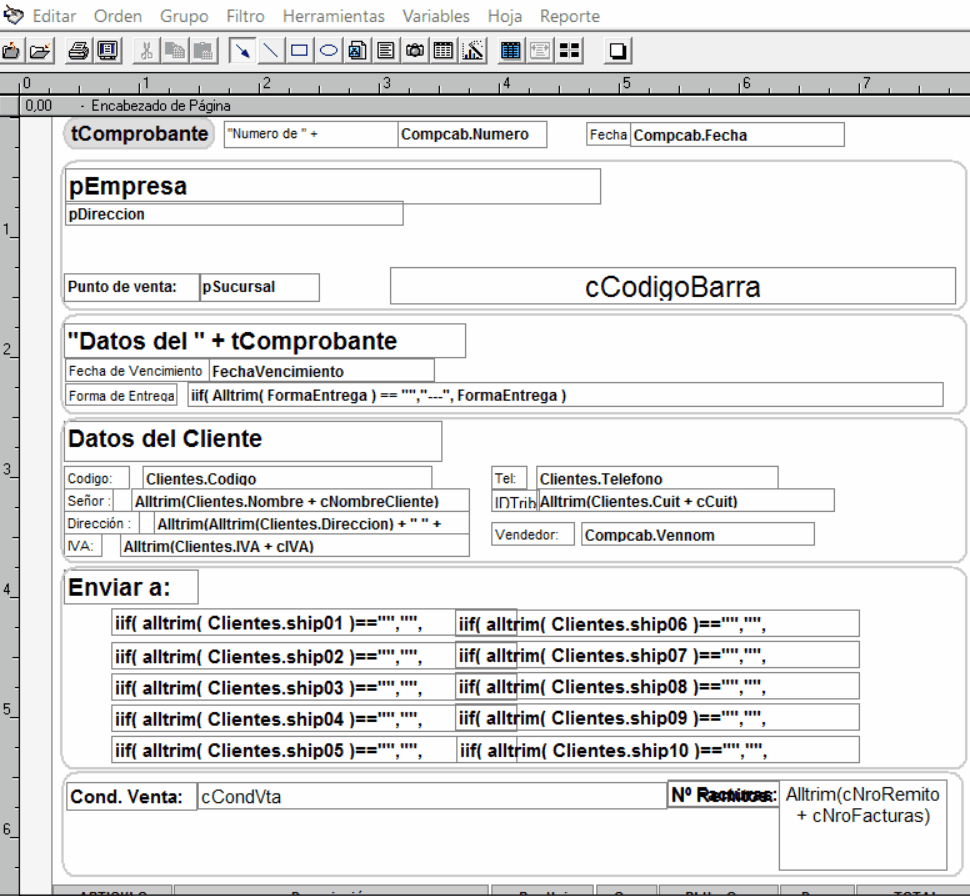This screenshot has height=896, width=970.
Task: Click the new report toolbar icon
Action: click(x=12, y=51)
